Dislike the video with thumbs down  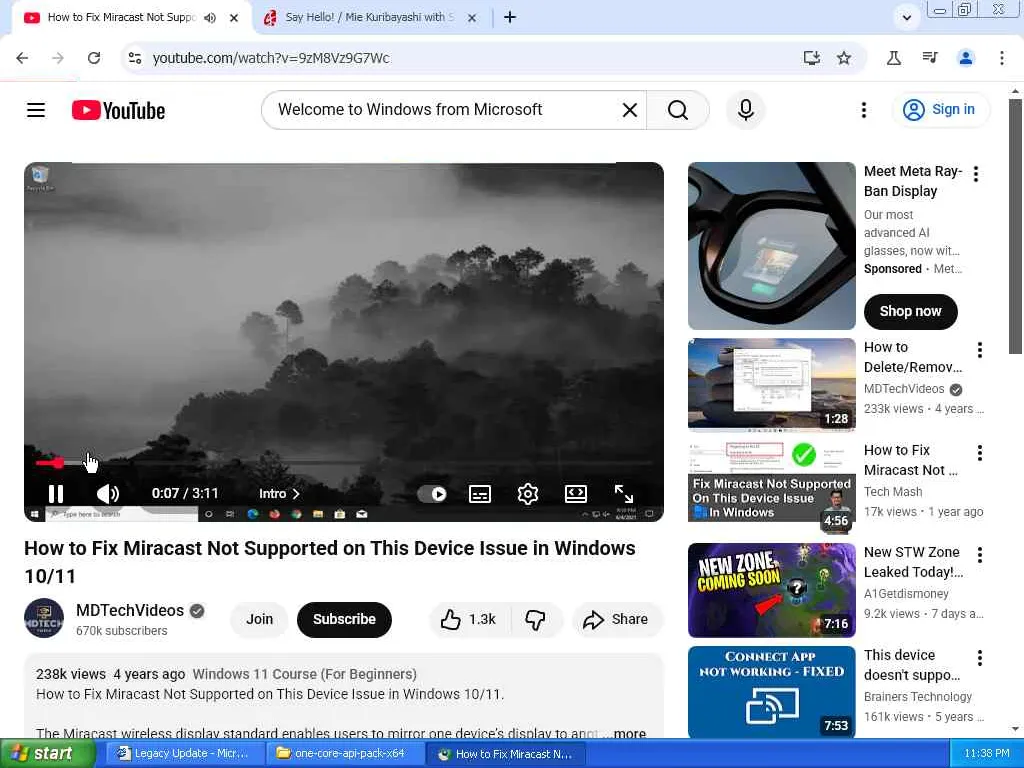click(x=536, y=619)
